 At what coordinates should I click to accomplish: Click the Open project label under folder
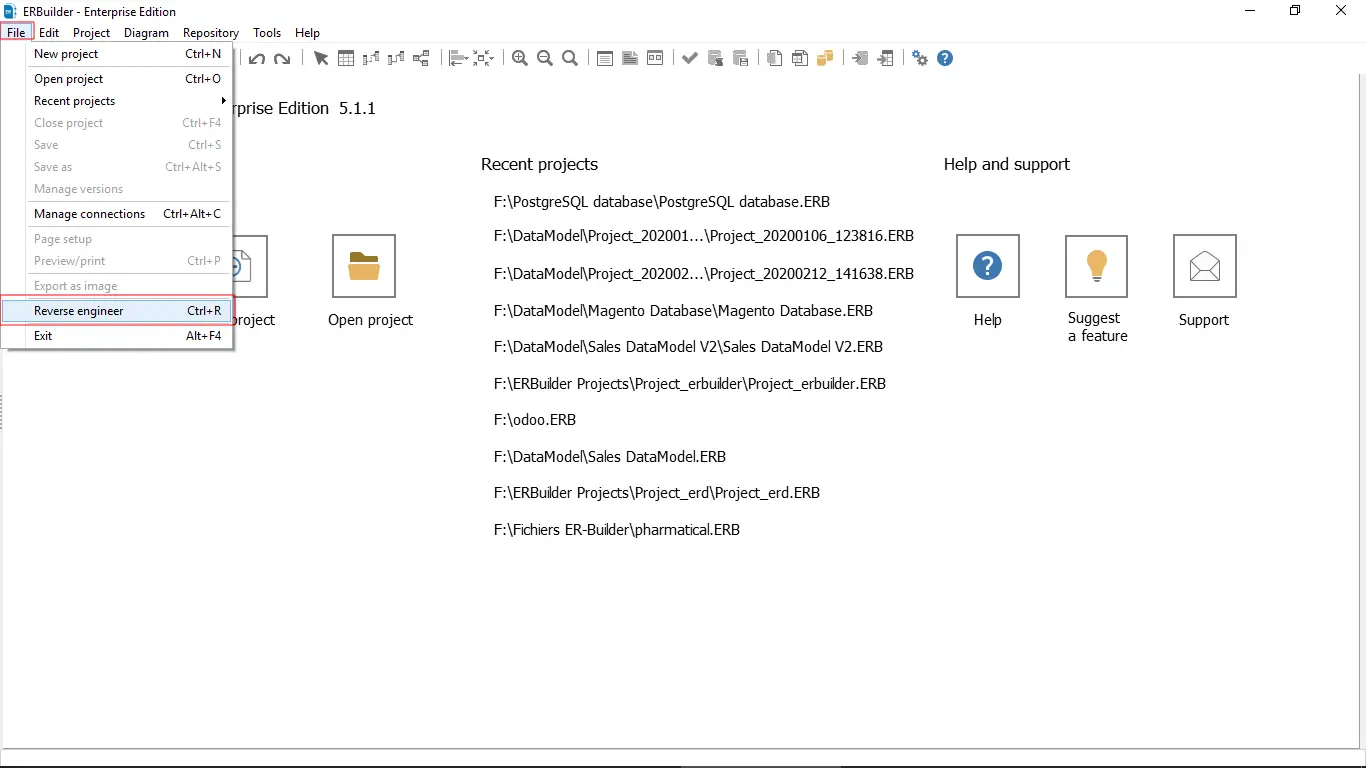point(370,320)
